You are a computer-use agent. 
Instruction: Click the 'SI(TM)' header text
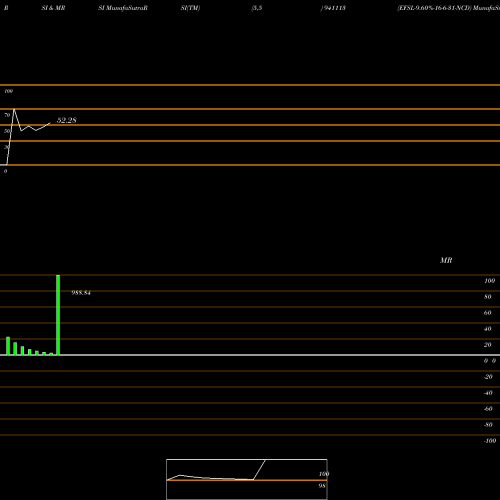tap(190, 8)
